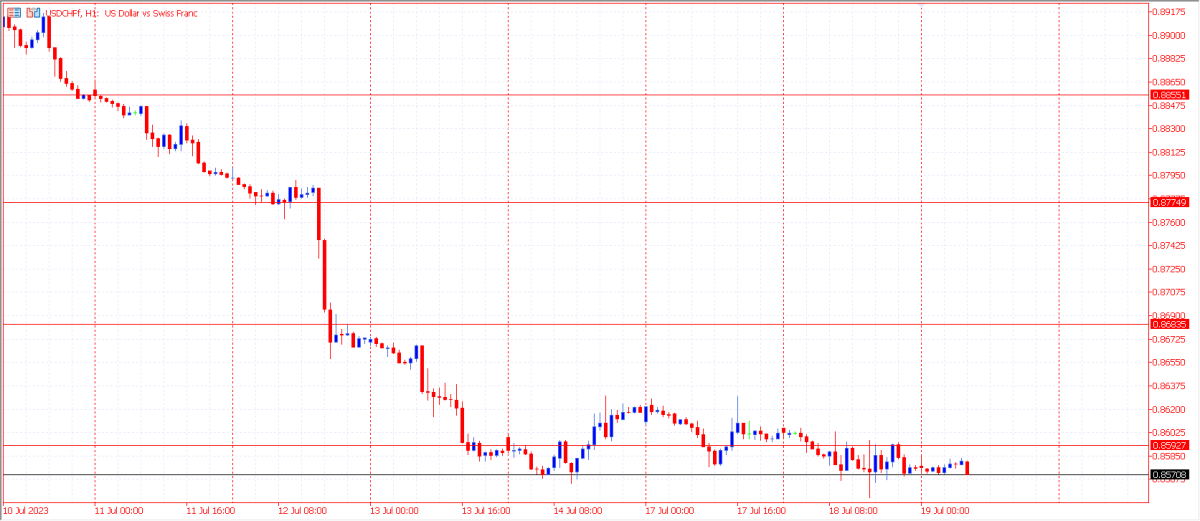Click the '10 Jul 2023' time axis label
The height and width of the screenshot is (521, 1200).
(x=25, y=510)
